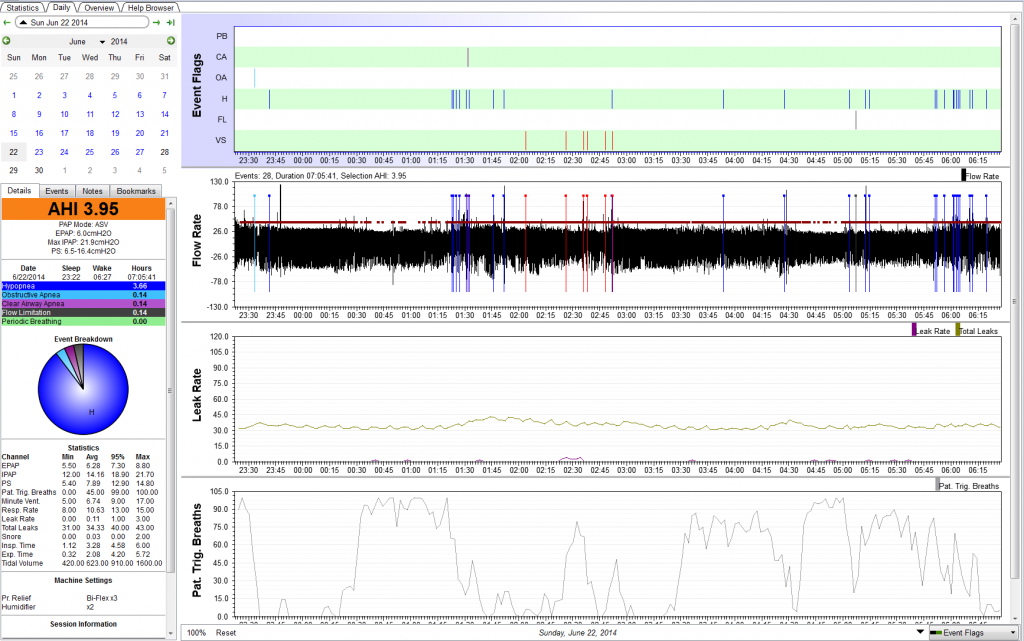Collapse calendar via Sun Jun 22 2014 button

coord(82,22)
